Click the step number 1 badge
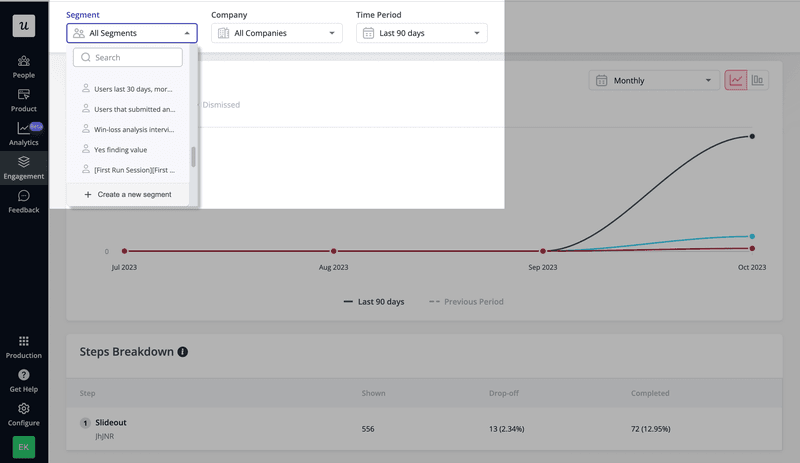The image size is (800, 463). click(x=85, y=423)
